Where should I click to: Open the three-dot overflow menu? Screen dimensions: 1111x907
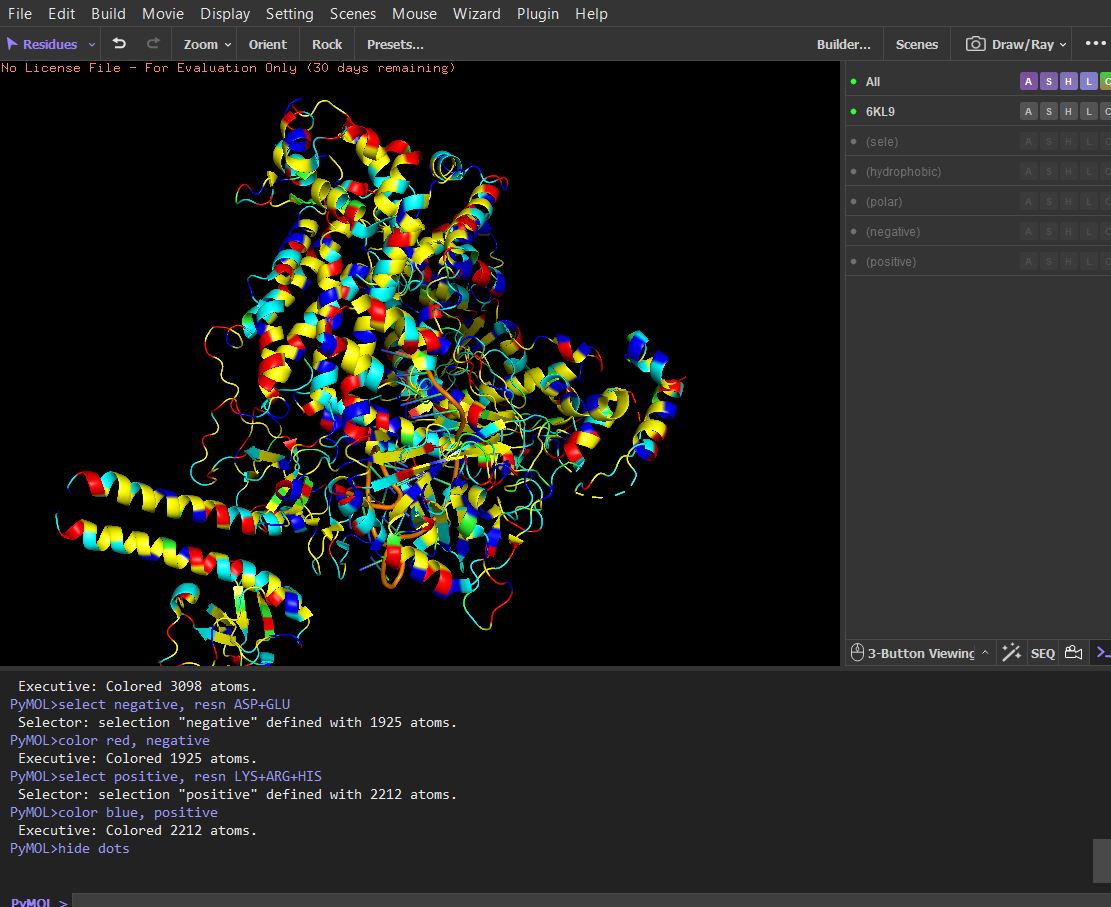(1096, 44)
